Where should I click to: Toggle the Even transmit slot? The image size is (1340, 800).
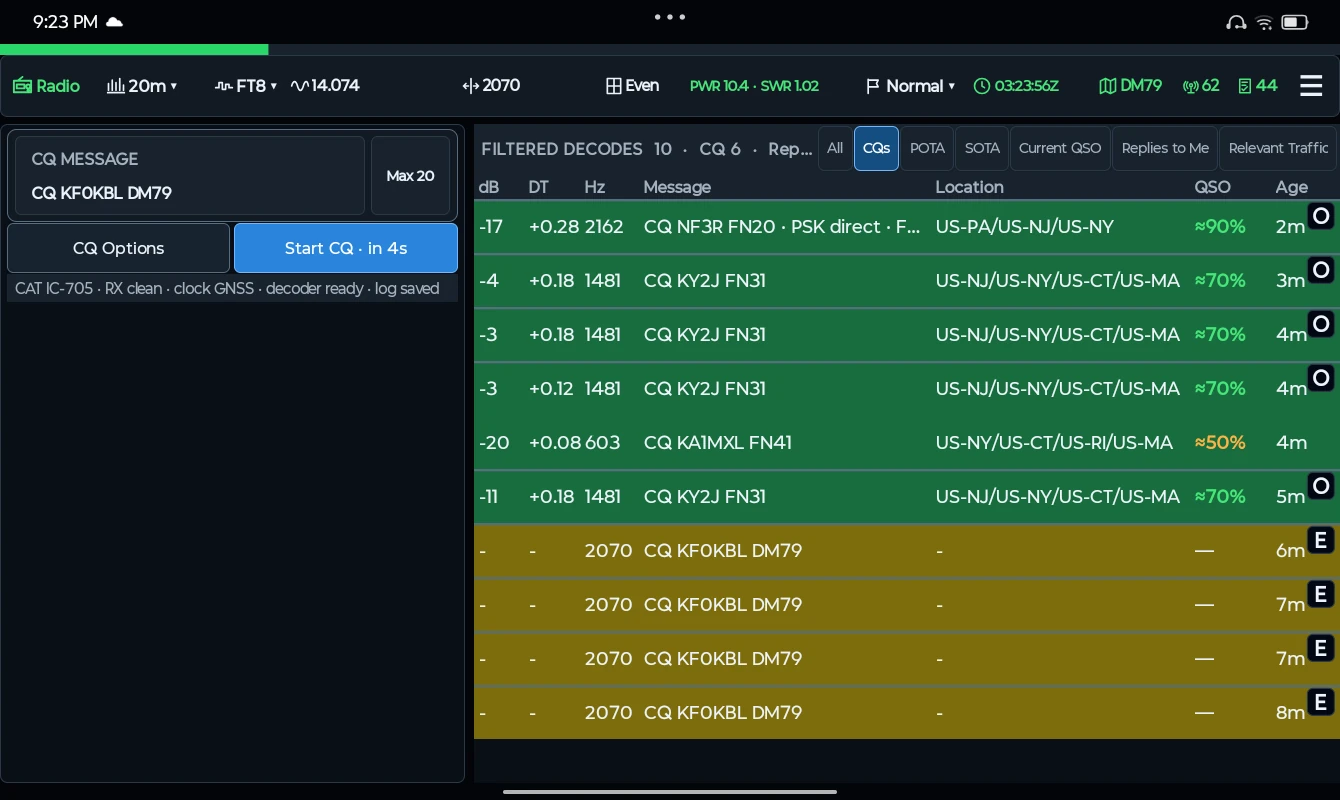(x=632, y=86)
